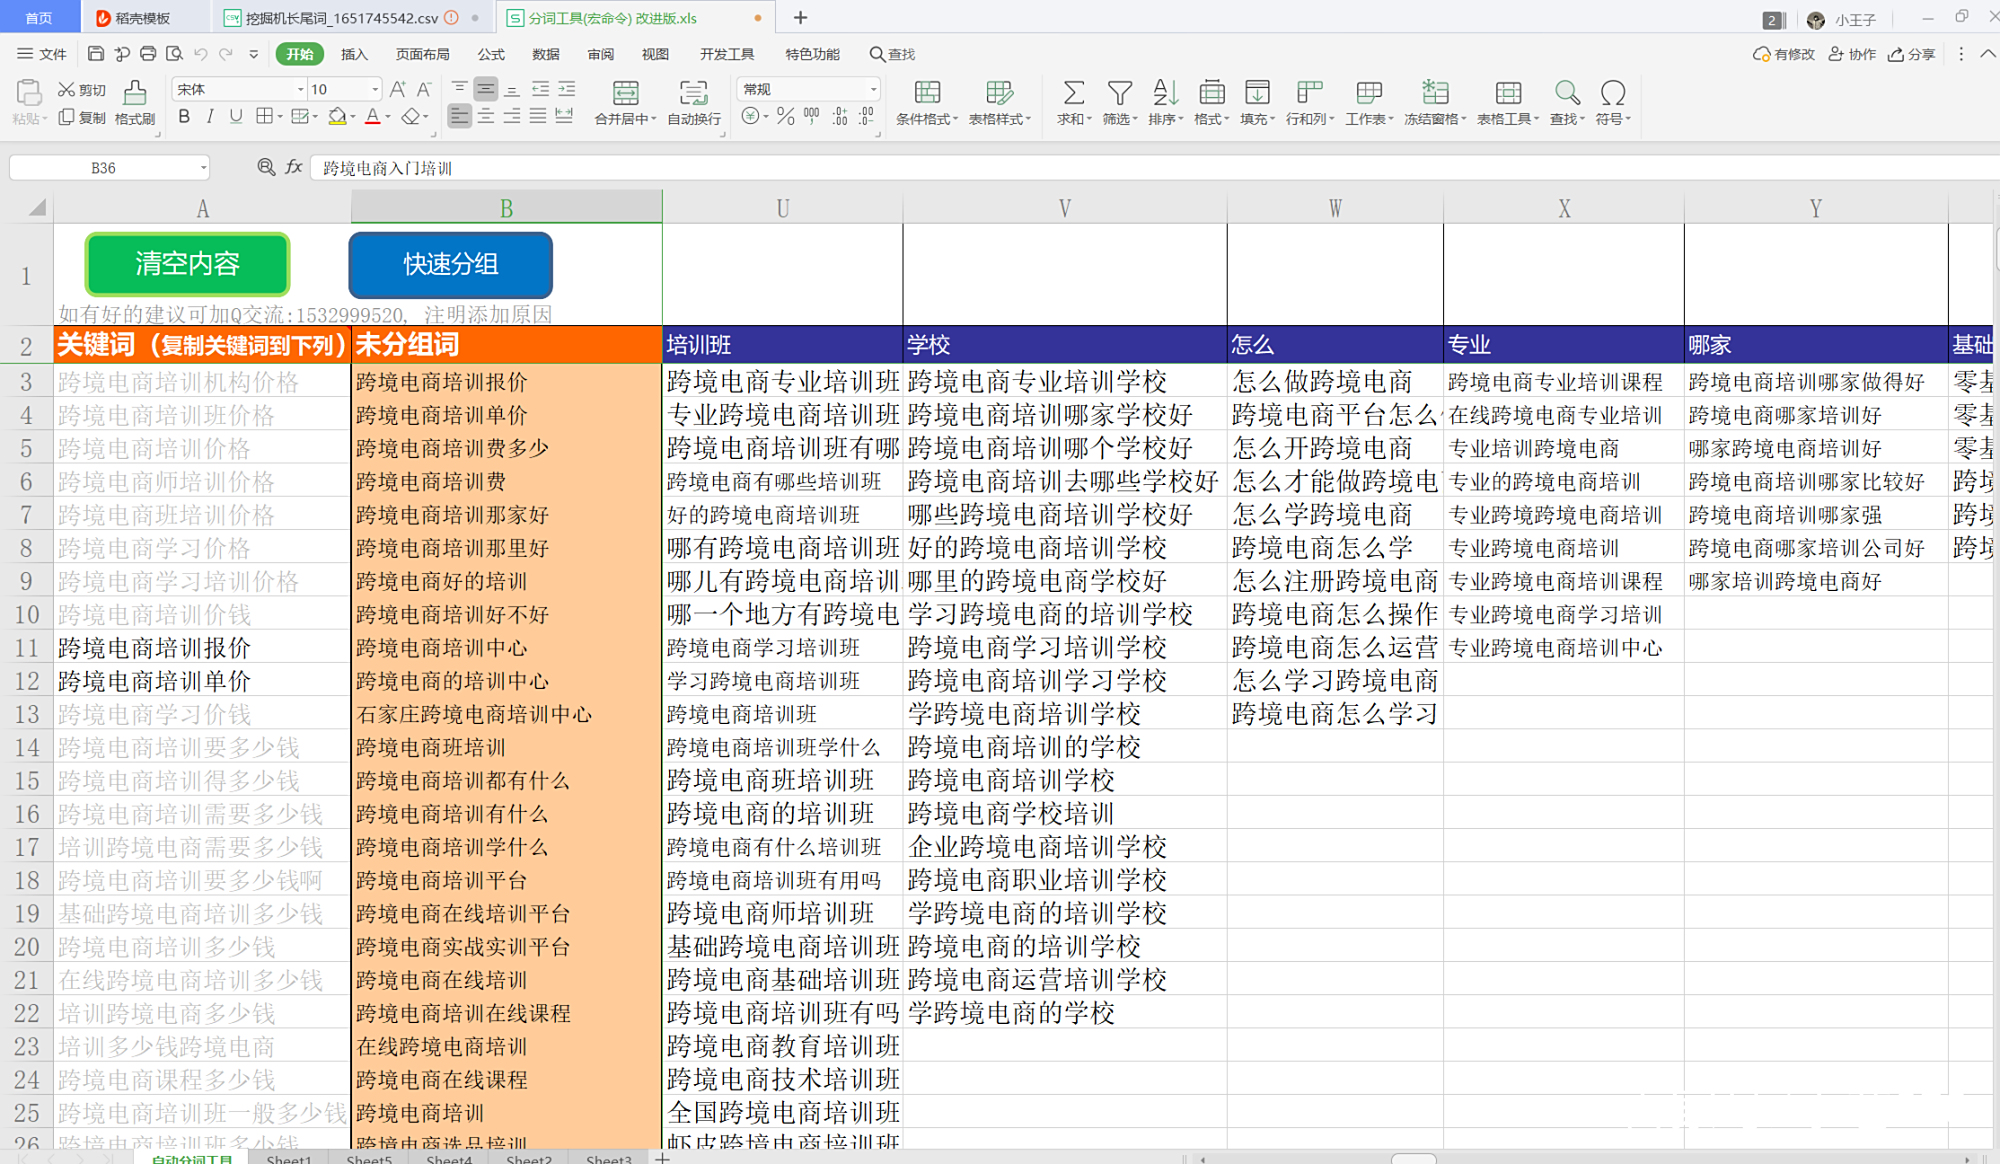2000x1164 pixels.
Task: Click the Filter (筛选) funnel icon
Action: [1120, 93]
